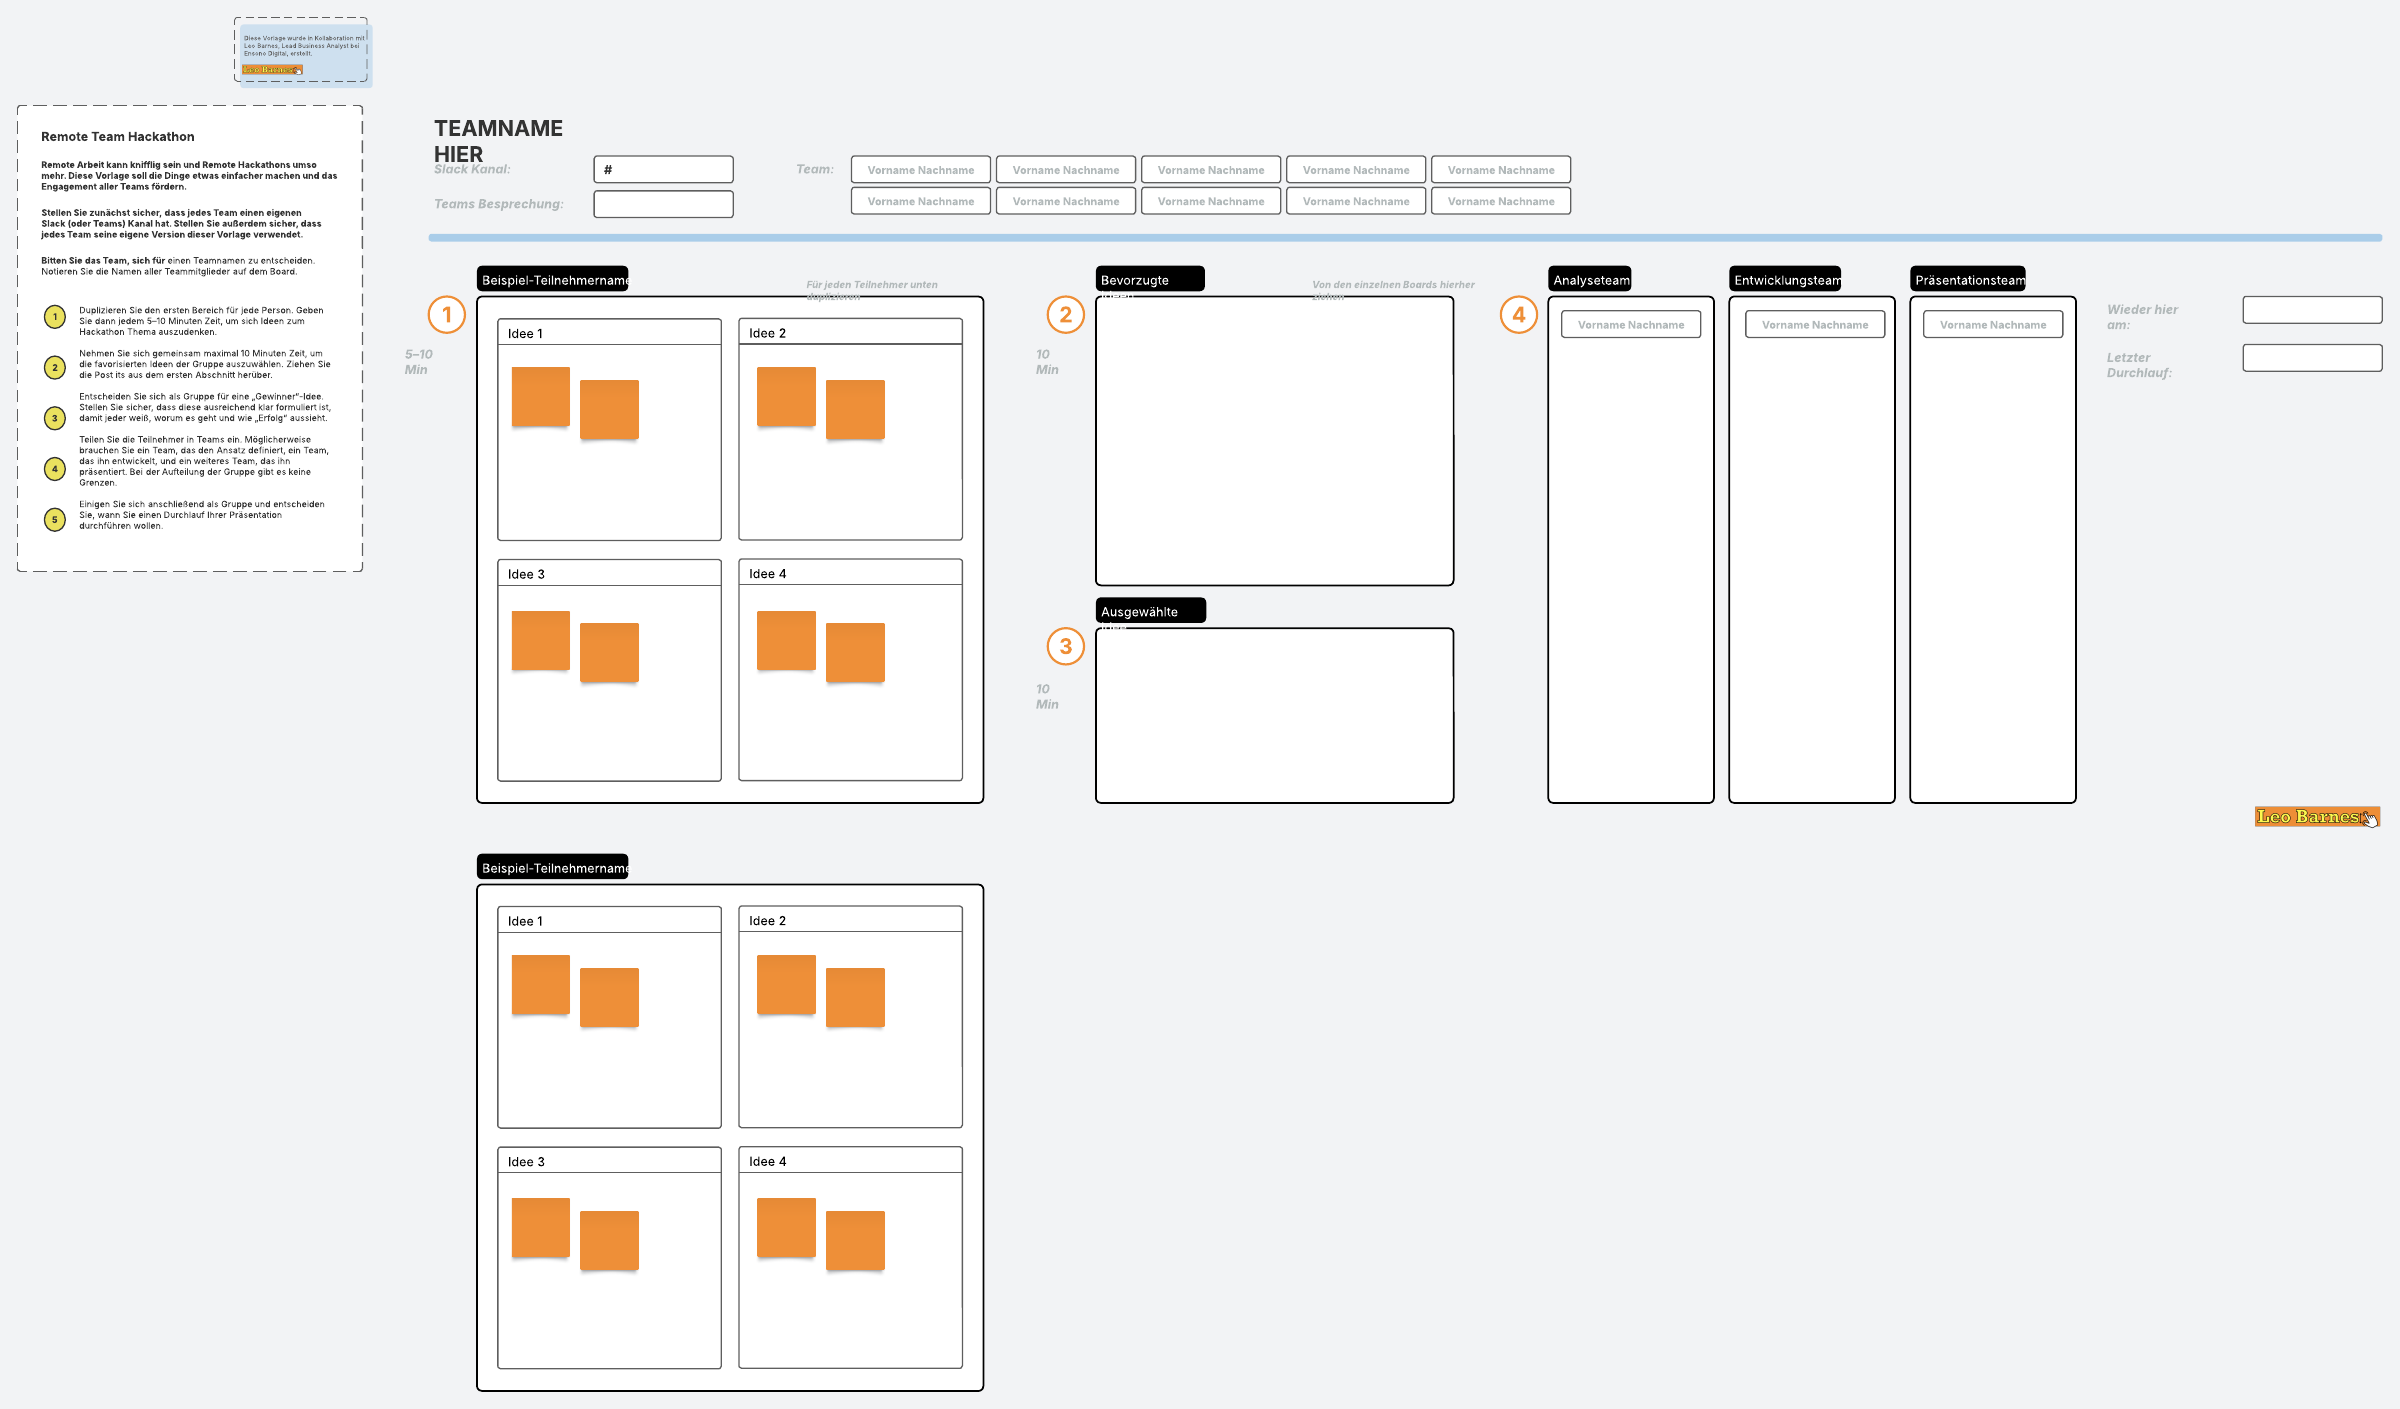Select the Ausgewählte section label

(1150, 611)
